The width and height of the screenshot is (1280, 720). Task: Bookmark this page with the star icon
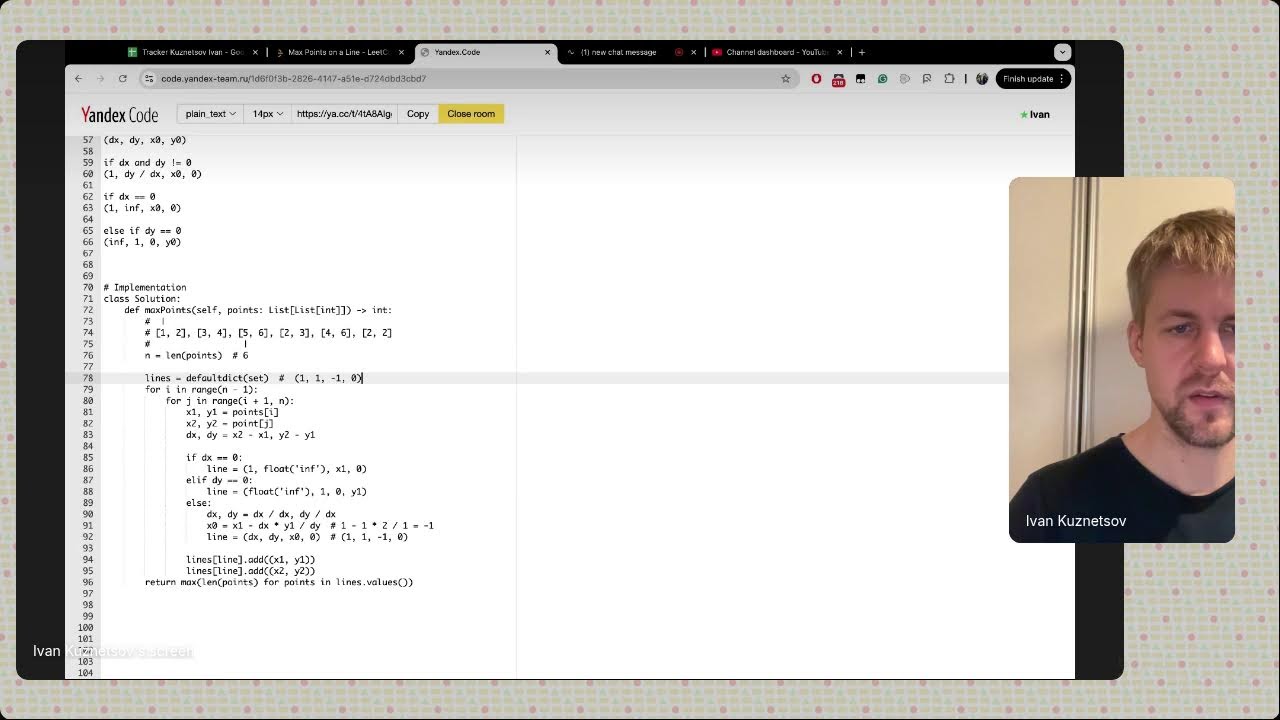[x=786, y=78]
